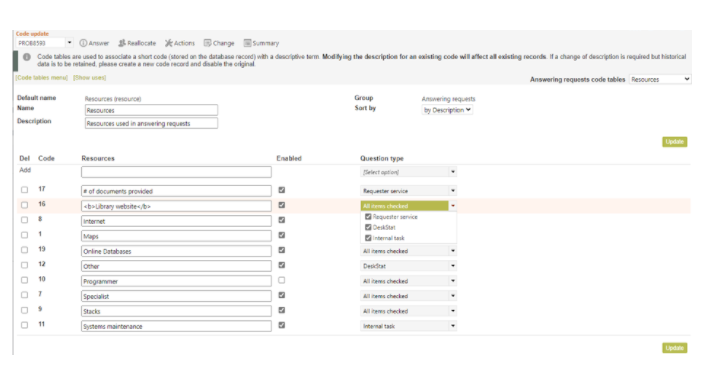Open the Sort by Description dropdown
Image resolution: width=723 pixels, height=379 pixels.
(447, 110)
